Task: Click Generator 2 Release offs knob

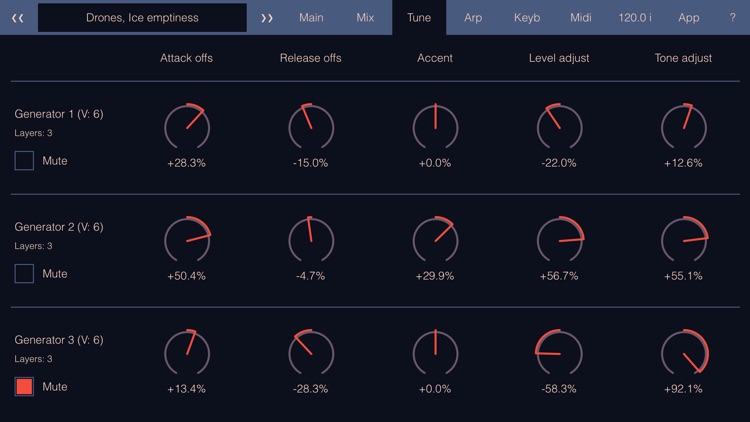Action: pyautogui.click(x=311, y=240)
